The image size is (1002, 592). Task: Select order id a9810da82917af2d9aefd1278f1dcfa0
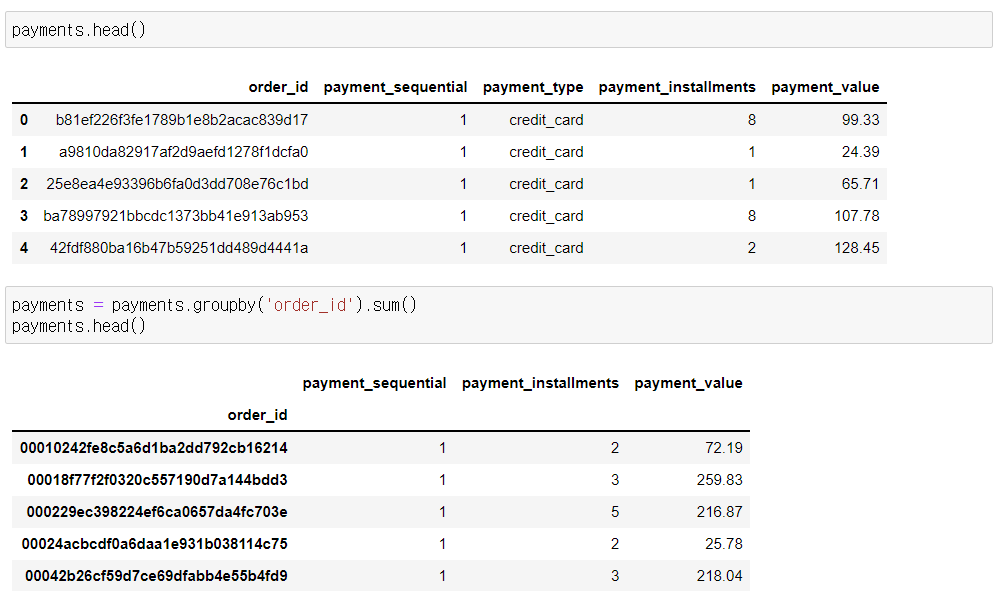pos(183,152)
